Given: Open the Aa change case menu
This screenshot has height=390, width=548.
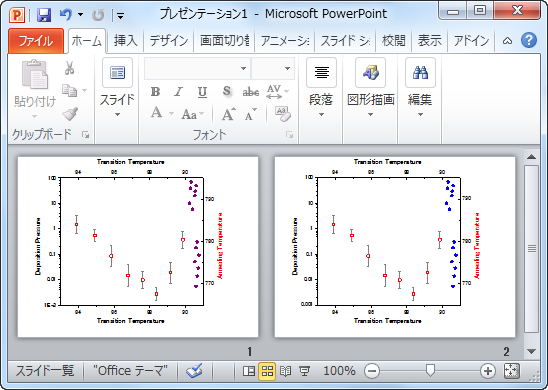Looking at the screenshot, I should [192, 114].
